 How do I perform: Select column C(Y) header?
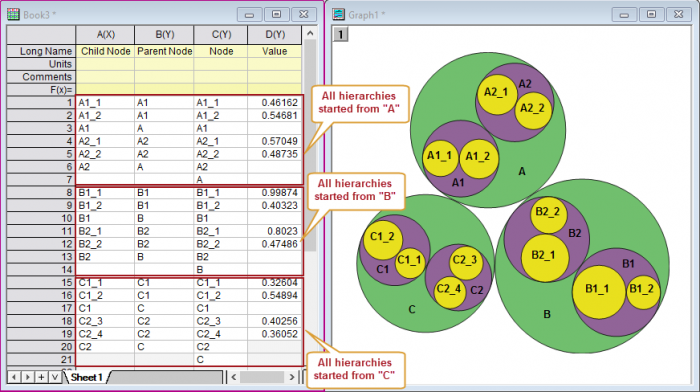(x=221, y=35)
